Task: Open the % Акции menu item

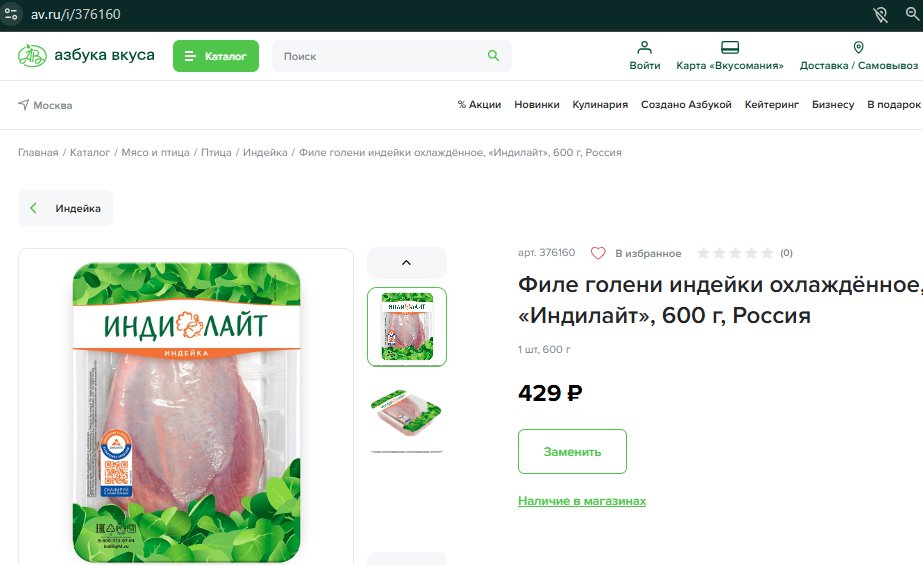Action: pos(479,104)
